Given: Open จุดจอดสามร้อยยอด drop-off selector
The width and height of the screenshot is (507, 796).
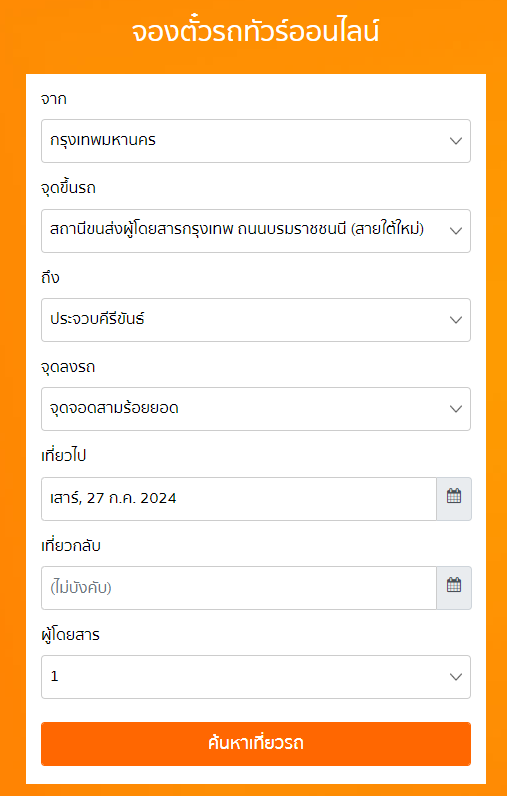Looking at the screenshot, I should pos(256,409).
